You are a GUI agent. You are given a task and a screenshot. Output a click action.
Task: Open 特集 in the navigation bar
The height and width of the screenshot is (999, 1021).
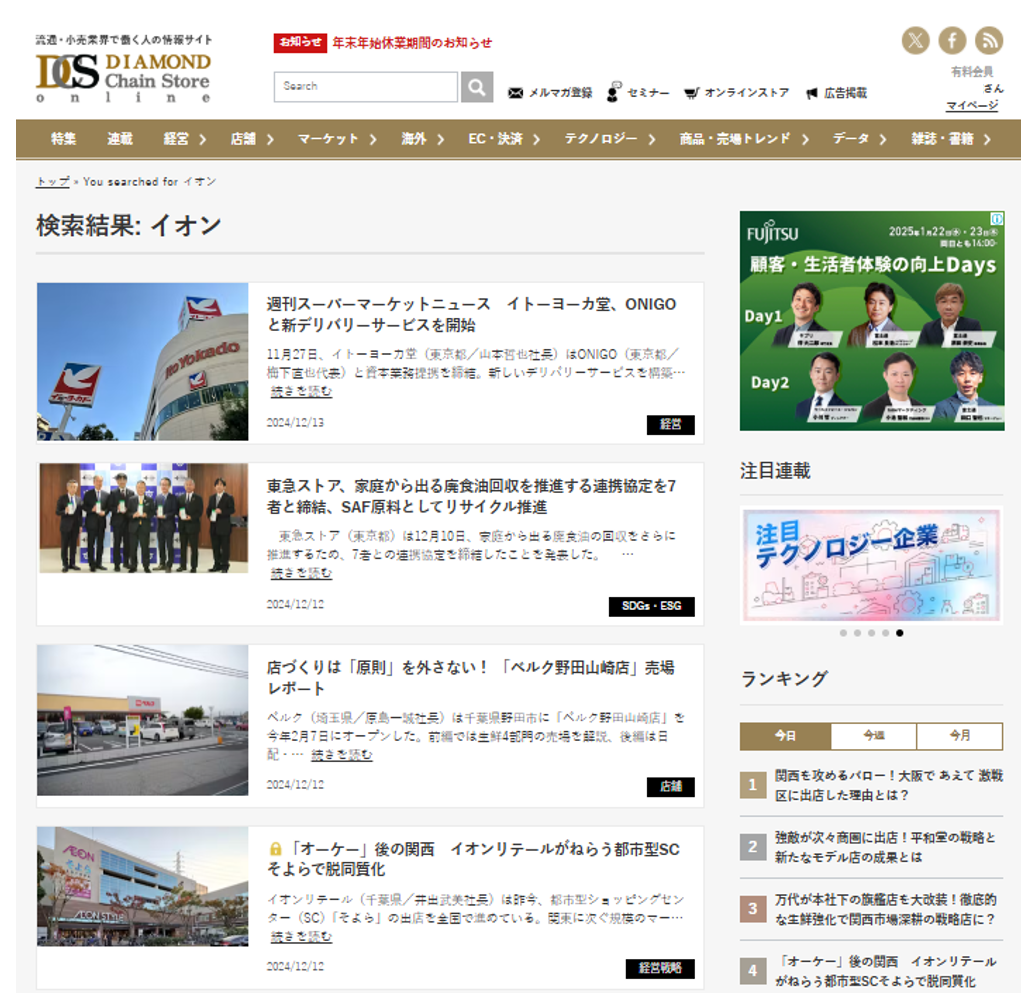click(x=63, y=139)
